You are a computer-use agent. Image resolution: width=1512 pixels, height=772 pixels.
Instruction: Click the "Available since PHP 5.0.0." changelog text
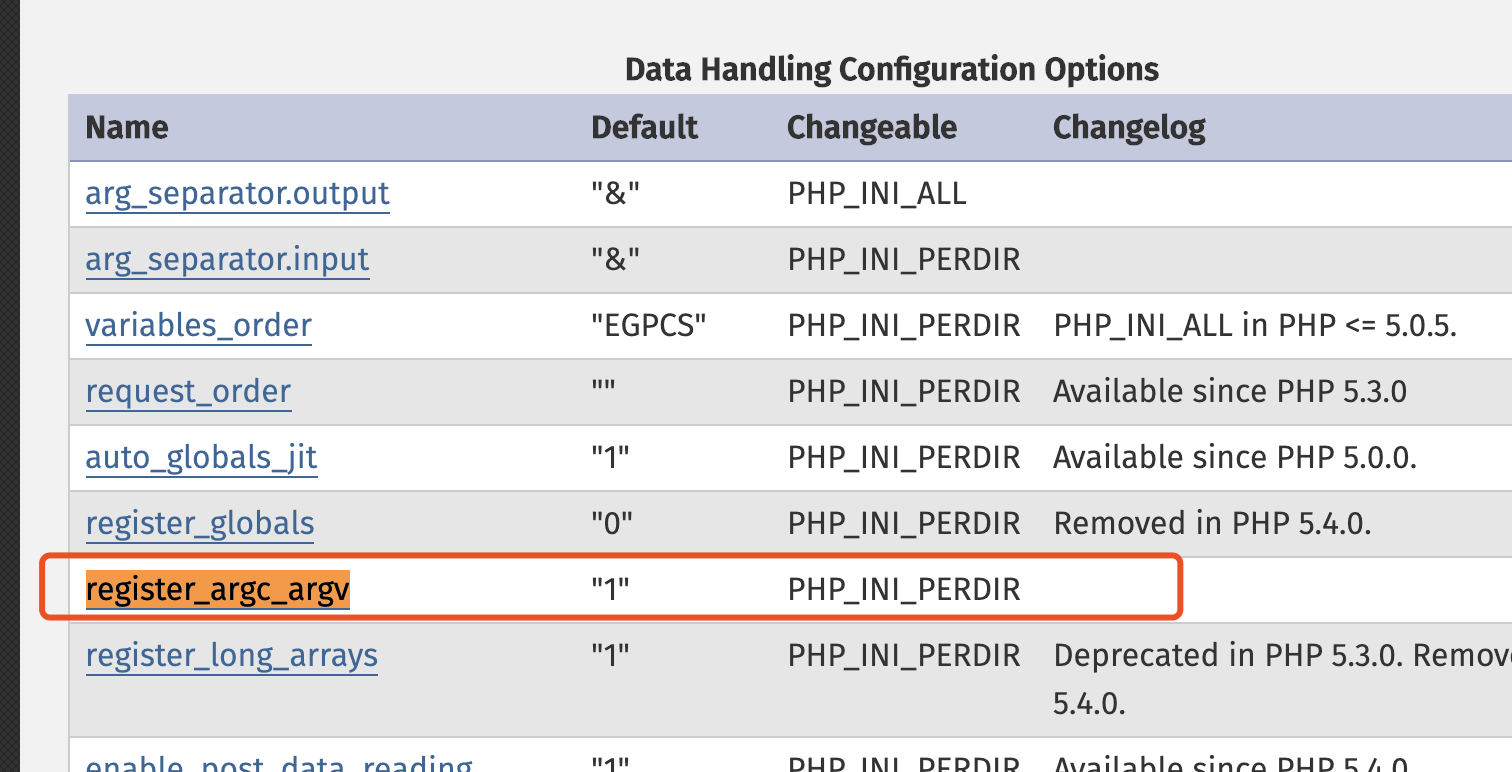[1235, 457]
